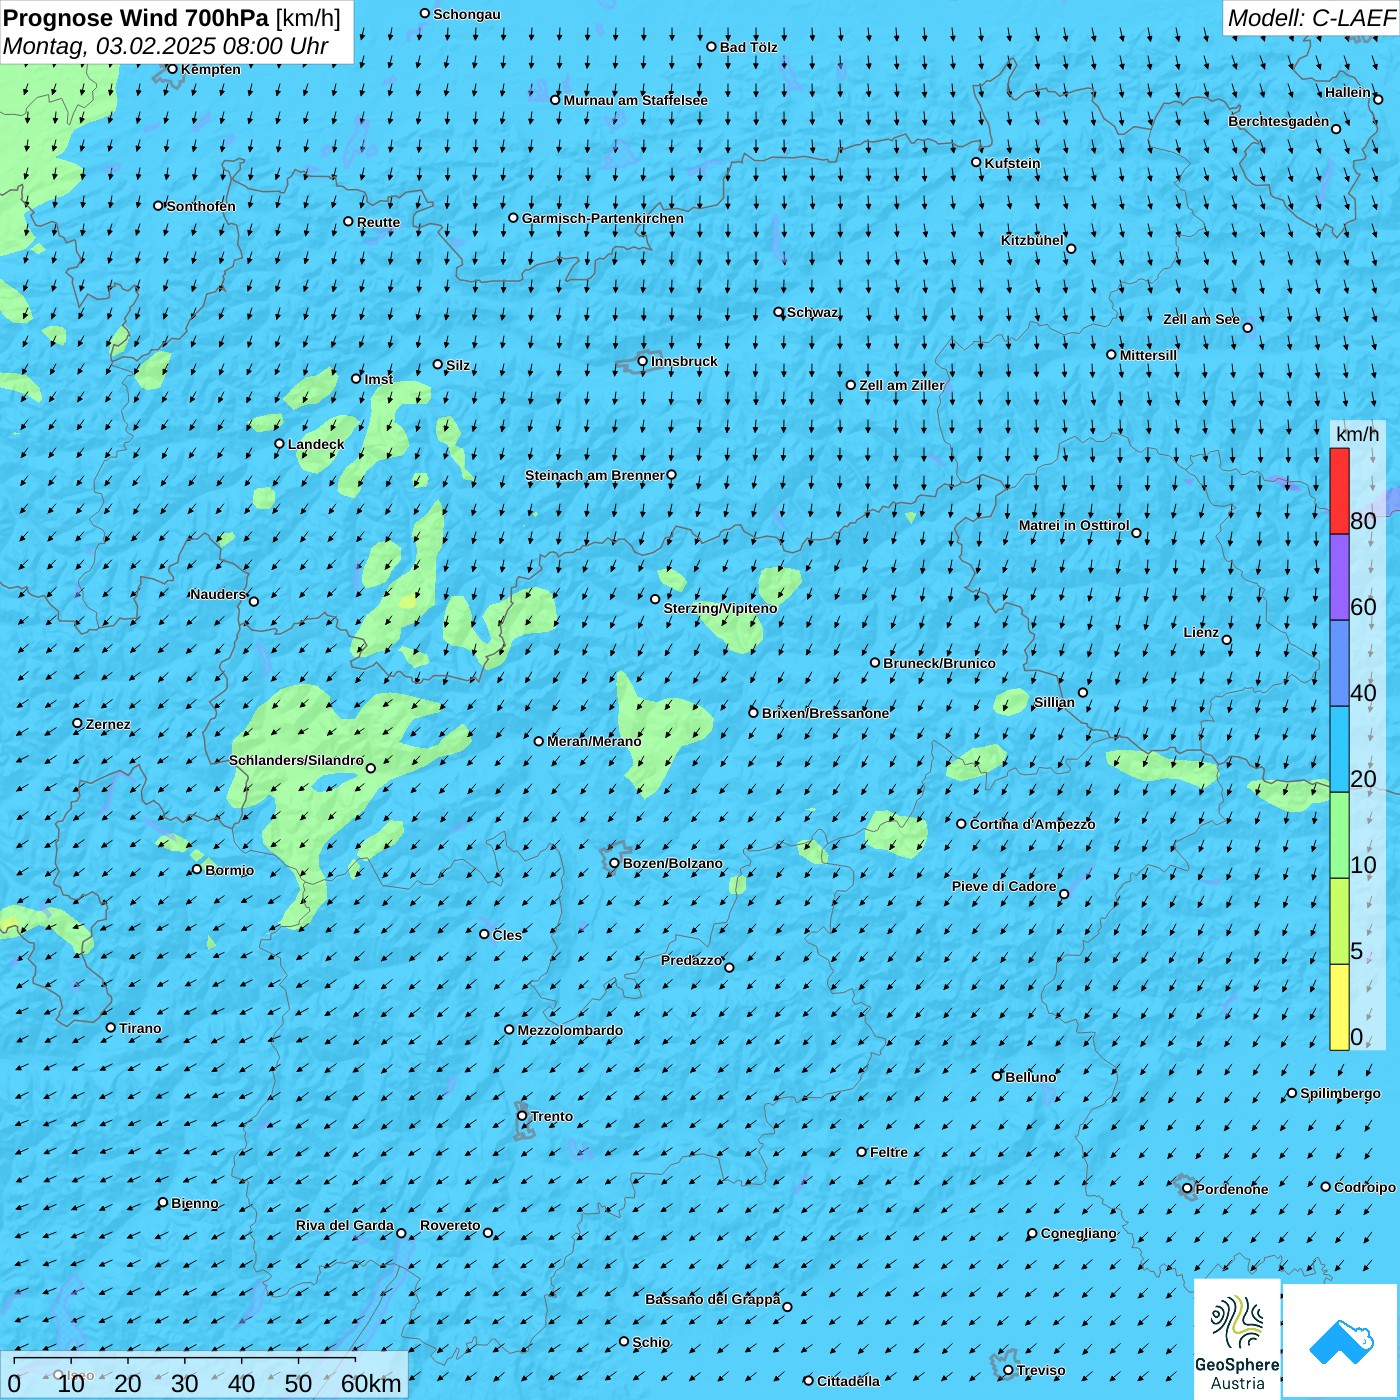
Task: Click the Kitzbühel city label
Action: pyautogui.click(x=1032, y=240)
